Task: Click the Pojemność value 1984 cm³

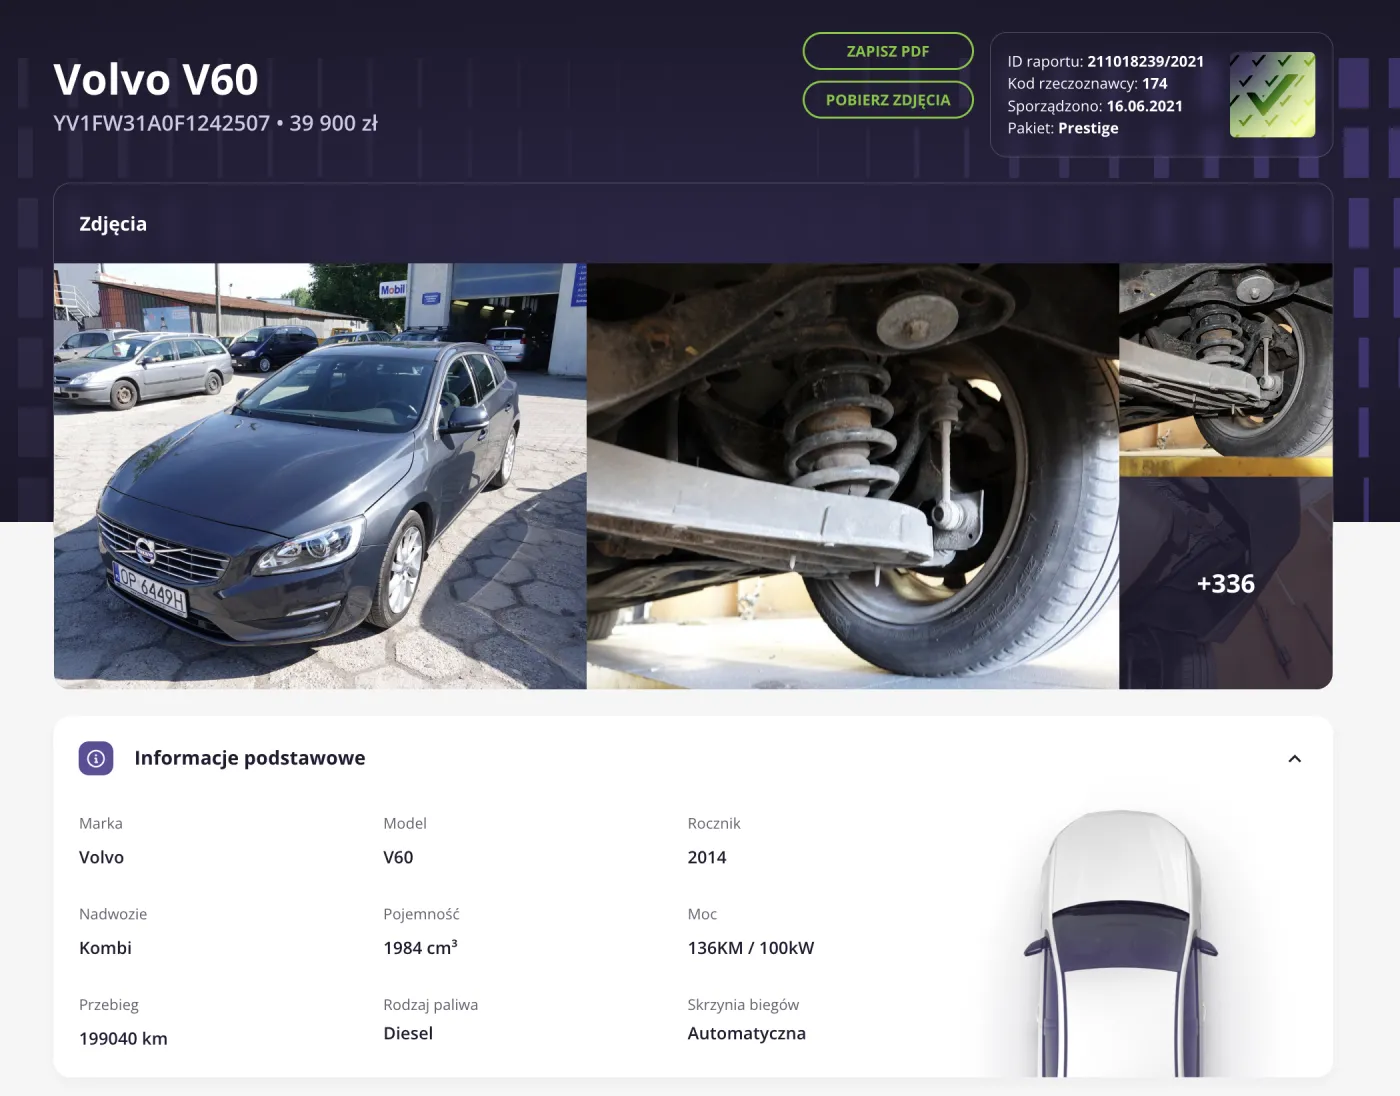Action: point(420,947)
